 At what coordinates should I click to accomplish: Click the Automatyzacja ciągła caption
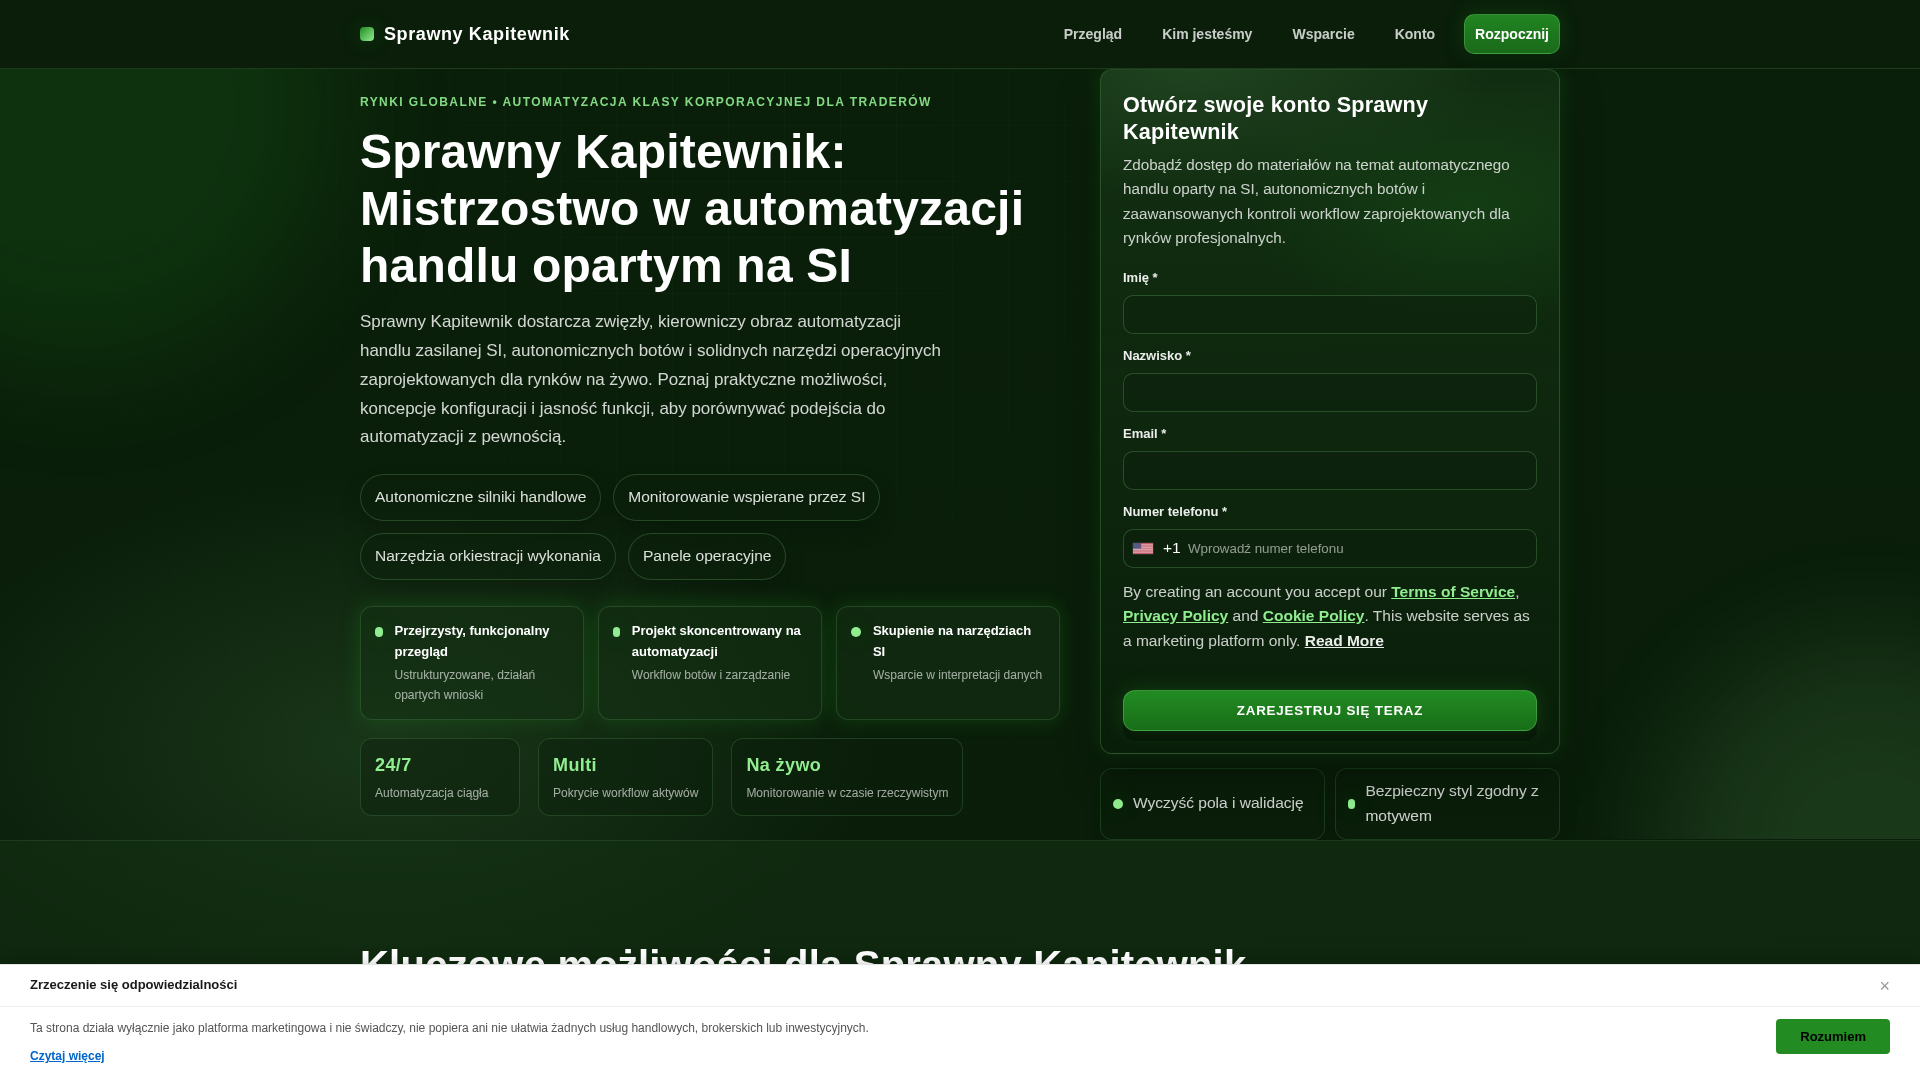[x=431, y=793]
